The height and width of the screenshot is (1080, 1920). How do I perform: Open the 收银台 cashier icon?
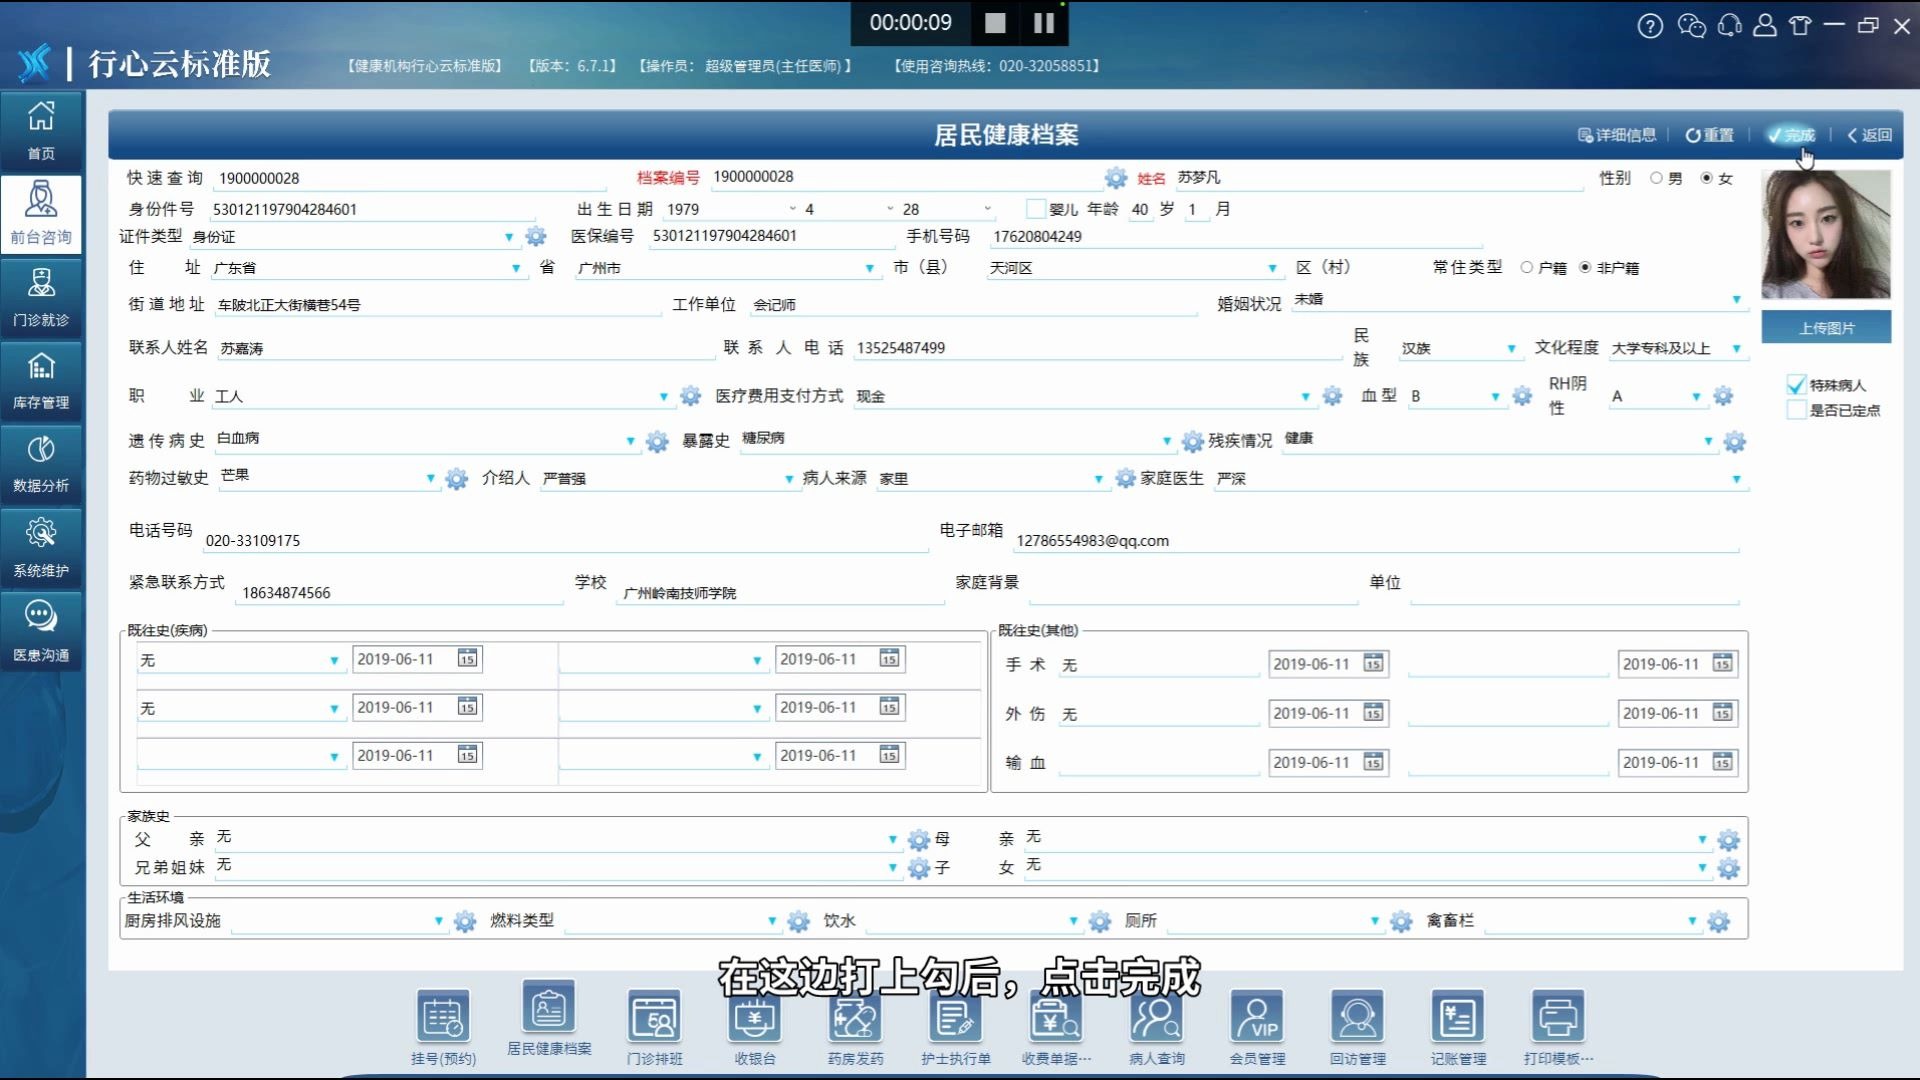(754, 1018)
